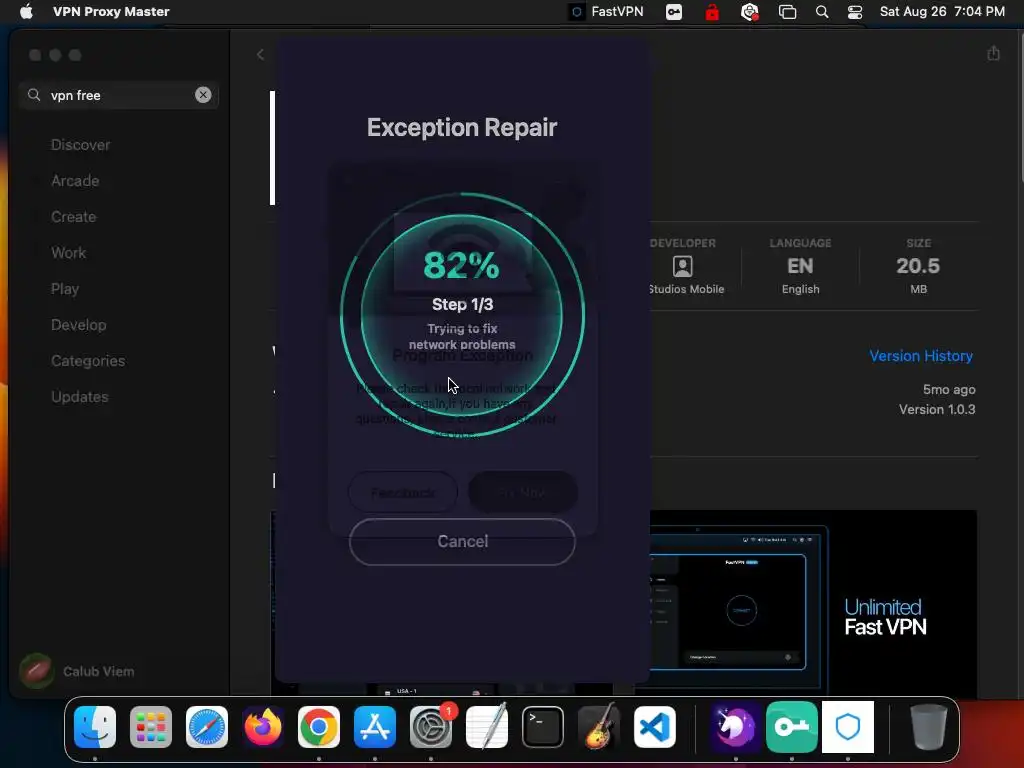The height and width of the screenshot is (768, 1024).
Task: Click the date and time in the menu bar
Action: [x=942, y=12]
